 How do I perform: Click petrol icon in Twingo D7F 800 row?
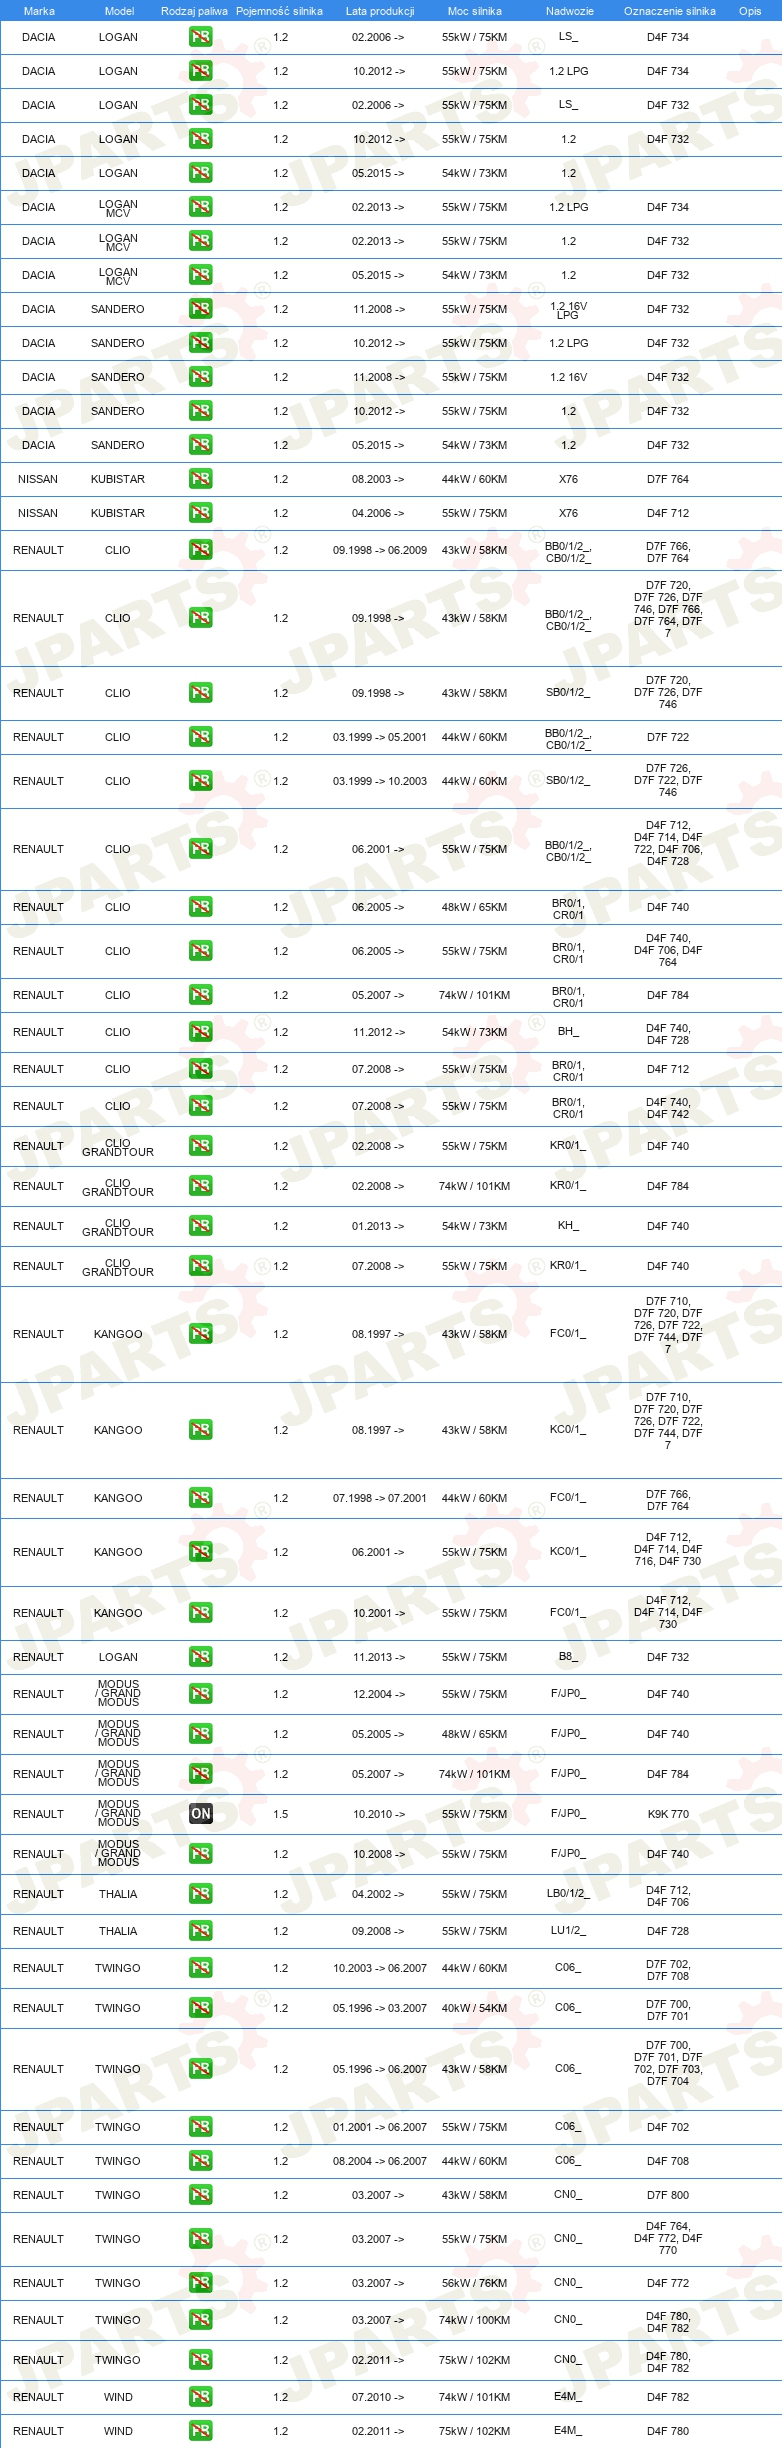[201, 2194]
